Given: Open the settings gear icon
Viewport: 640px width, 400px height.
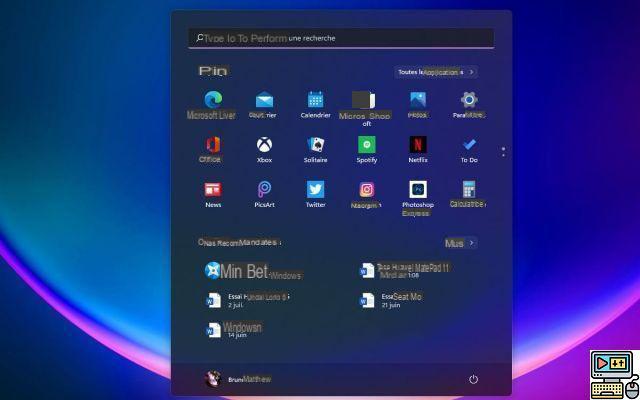Looking at the screenshot, I should 469,100.
